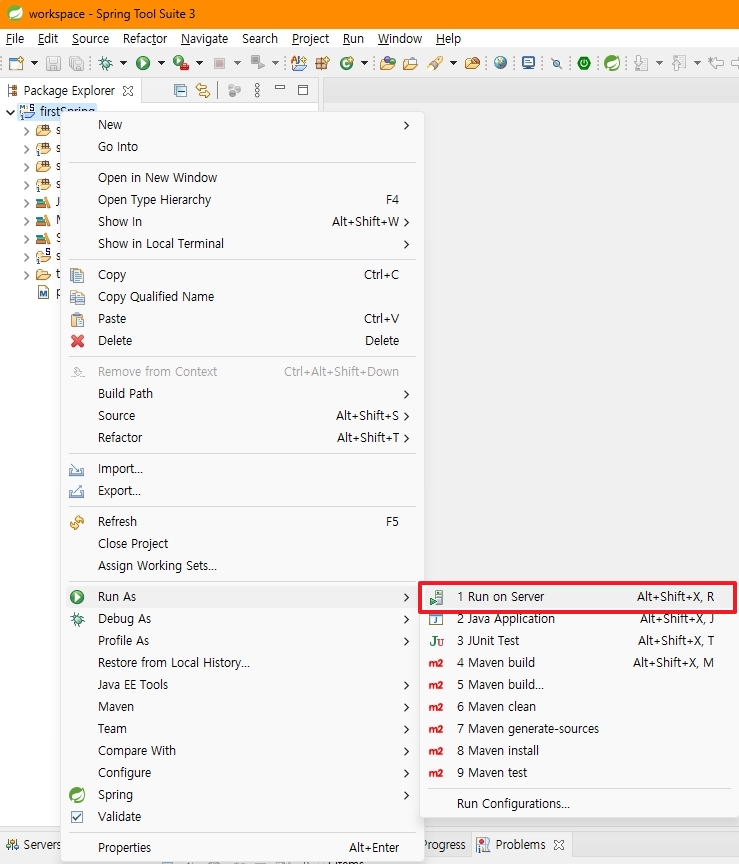
Task: Open the Project menu
Action: (x=310, y=39)
